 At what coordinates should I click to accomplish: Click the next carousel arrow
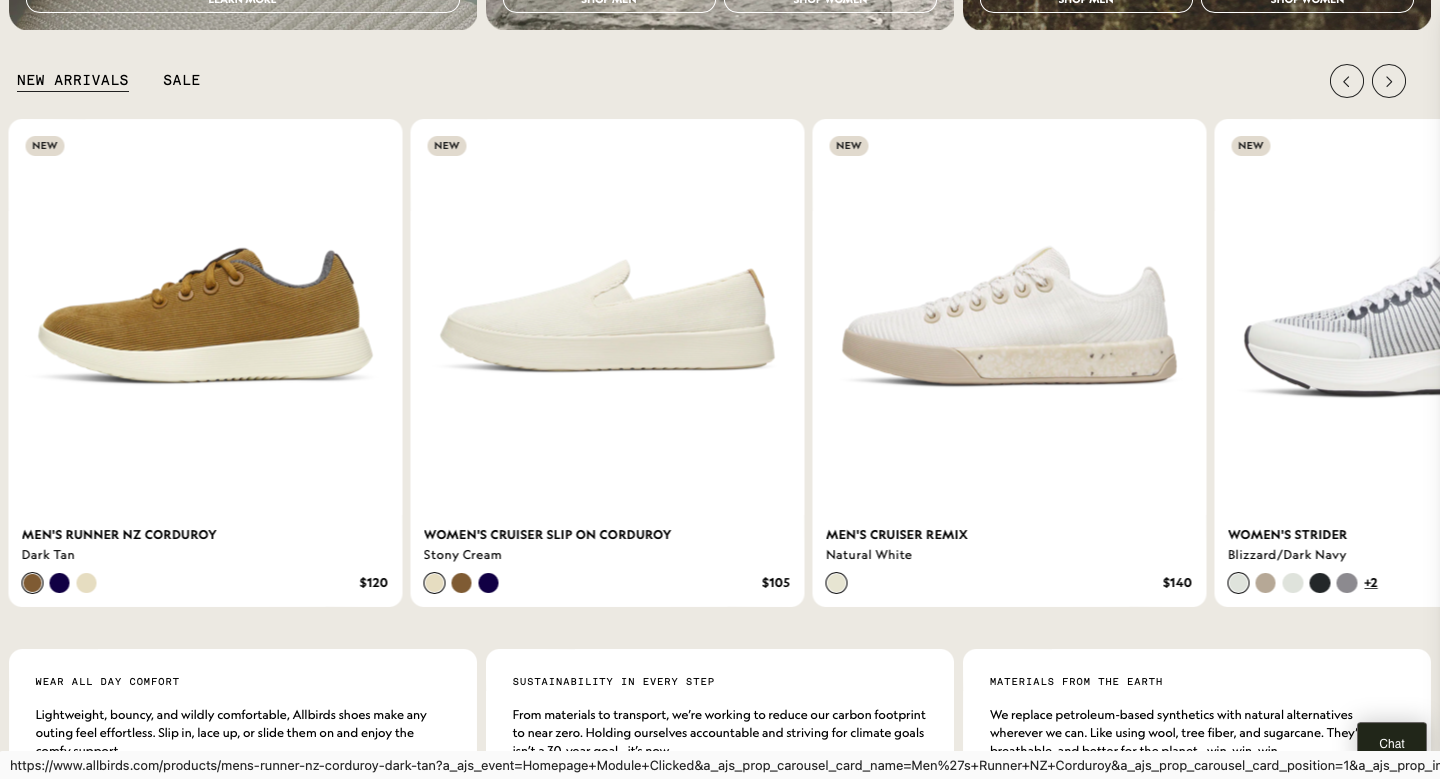(x=1389, y=81)
